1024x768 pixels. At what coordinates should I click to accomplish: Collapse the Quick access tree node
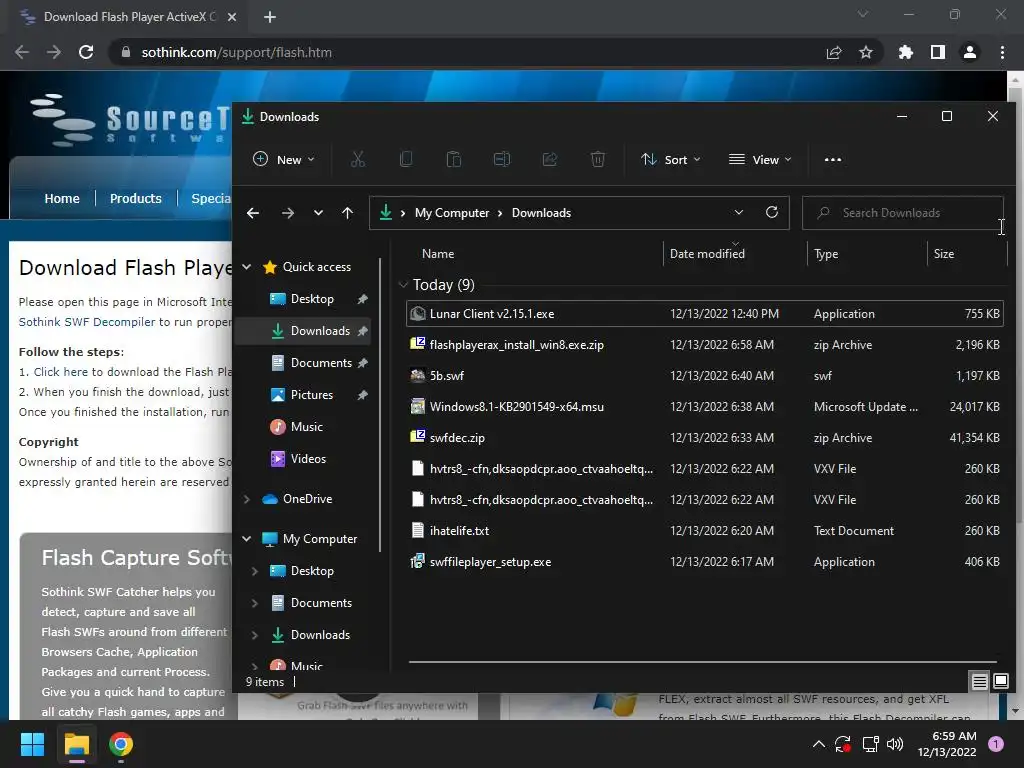(x=247, y=267)
